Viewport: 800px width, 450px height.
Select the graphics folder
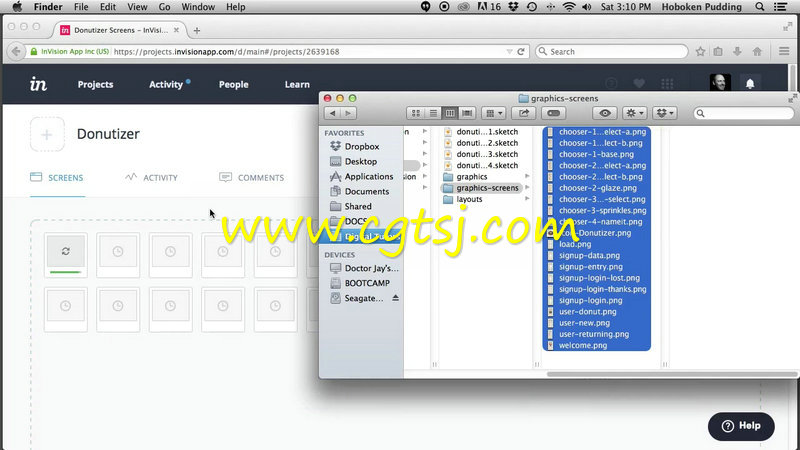point(471,177)
